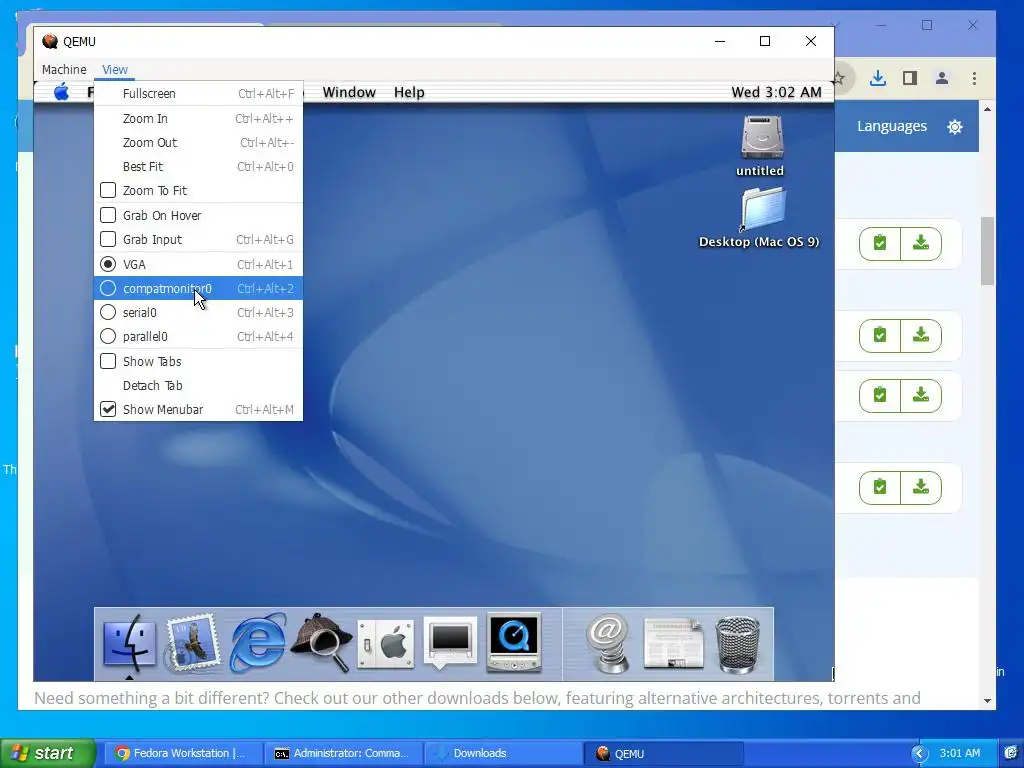Switch to Administrator Command Prompt taskbar button

[344, 753]
